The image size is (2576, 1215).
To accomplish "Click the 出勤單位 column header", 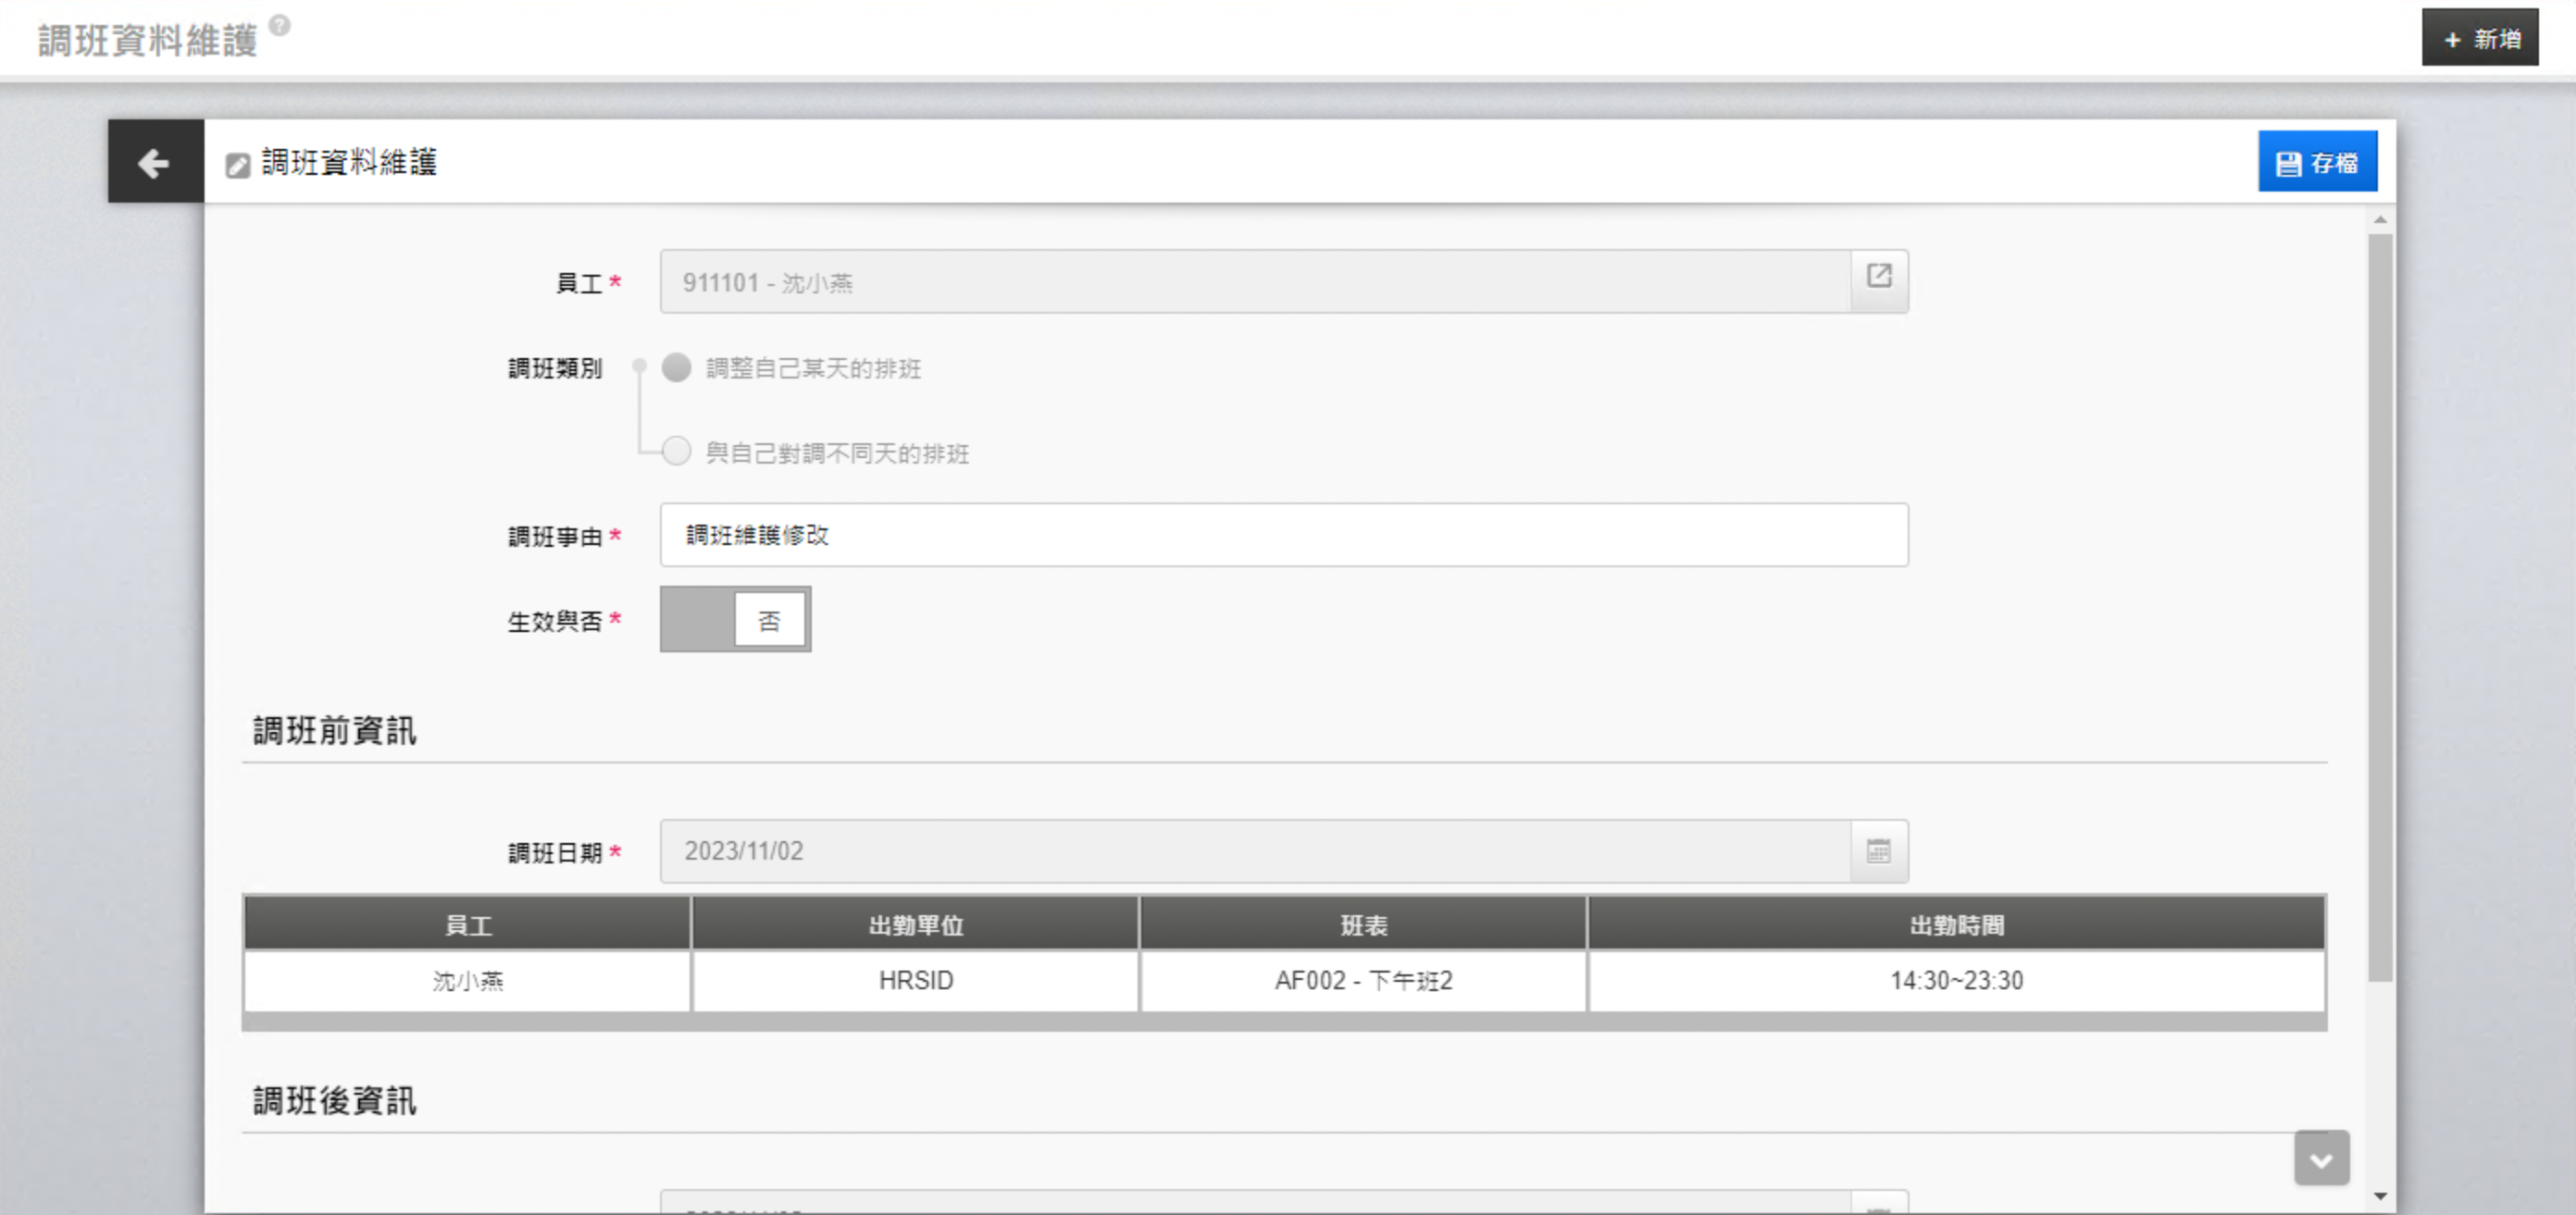I will click(x=916, y=925).
